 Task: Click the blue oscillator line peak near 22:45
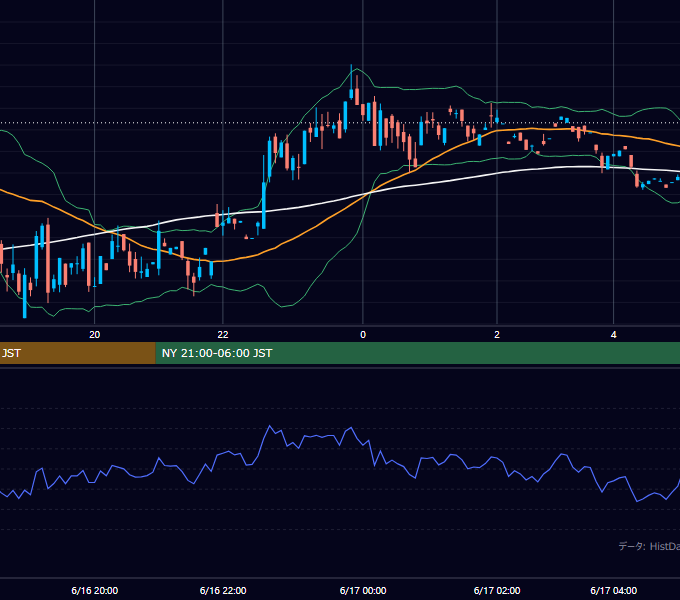(270, 426)
